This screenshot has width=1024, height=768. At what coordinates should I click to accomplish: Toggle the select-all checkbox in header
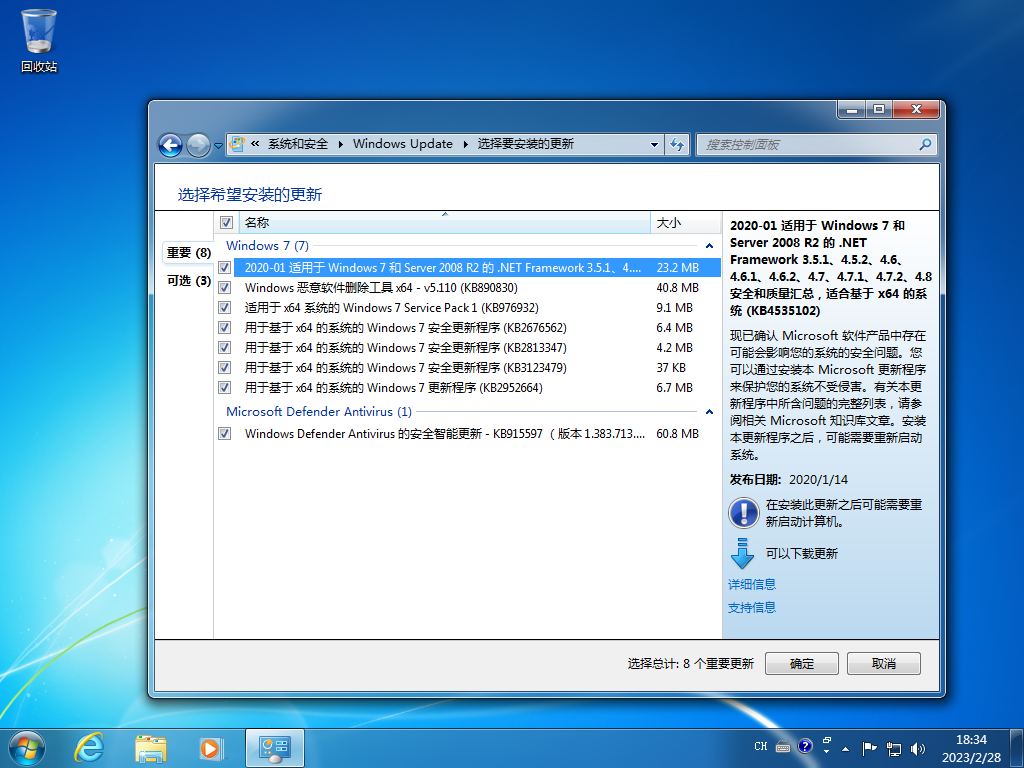[x=226, y=223]
